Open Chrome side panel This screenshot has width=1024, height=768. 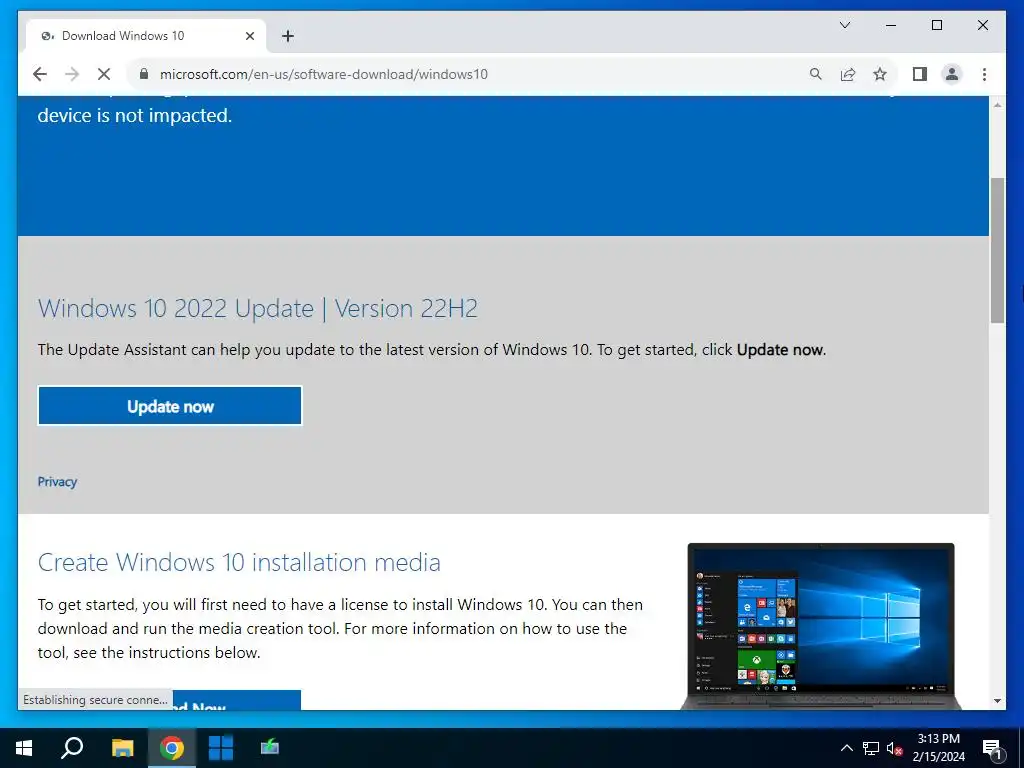(x=920, y=74)
